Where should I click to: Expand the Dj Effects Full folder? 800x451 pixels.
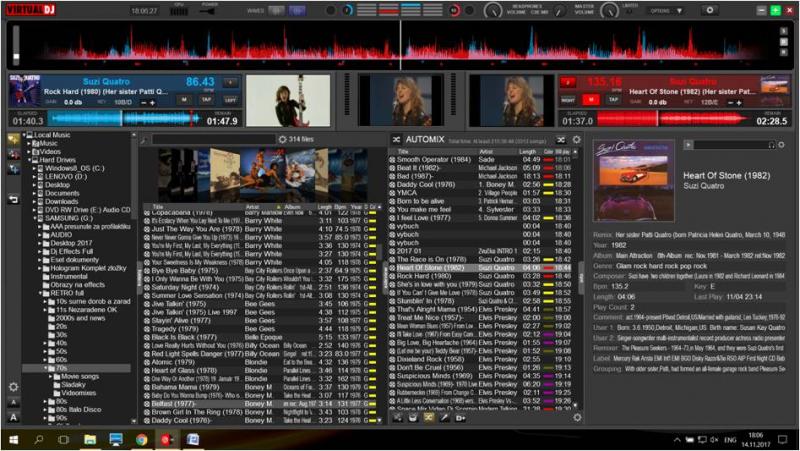(40, 252)
